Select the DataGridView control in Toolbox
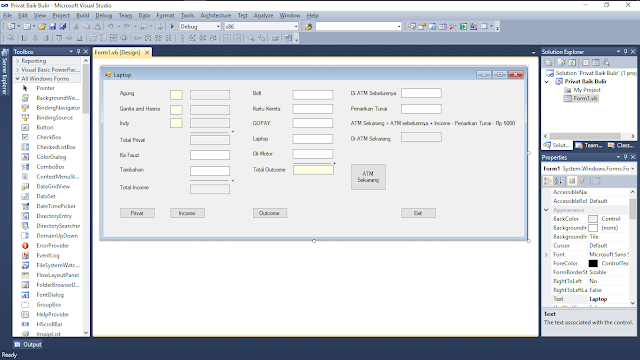This screenshot has width=640, height=360. [x=53, y=187]
